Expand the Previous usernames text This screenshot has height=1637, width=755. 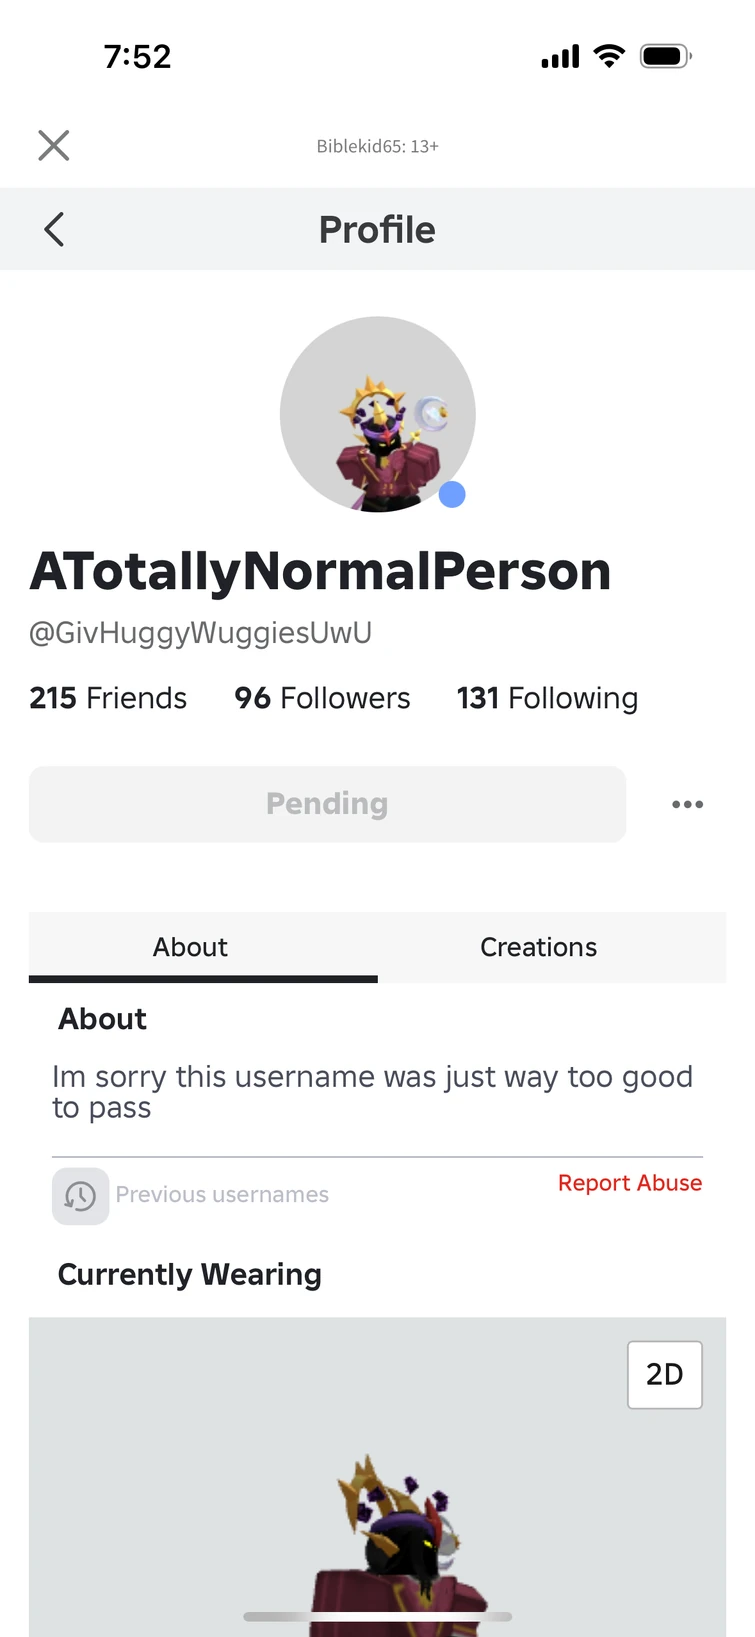[222, 1194]
